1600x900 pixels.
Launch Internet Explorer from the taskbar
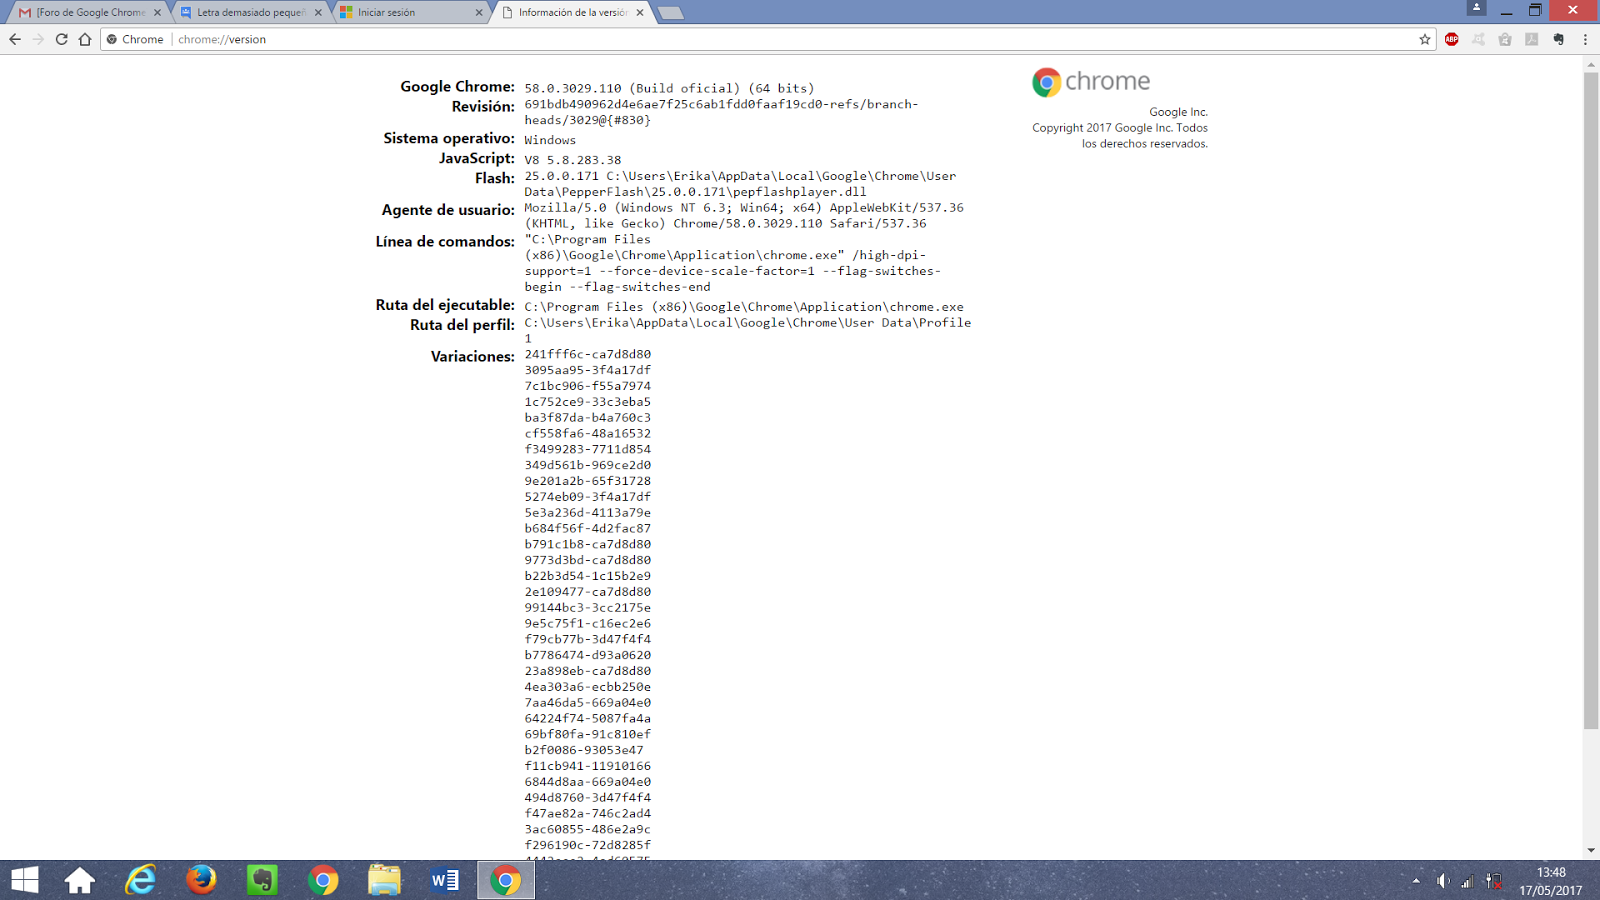pos(141,880)
